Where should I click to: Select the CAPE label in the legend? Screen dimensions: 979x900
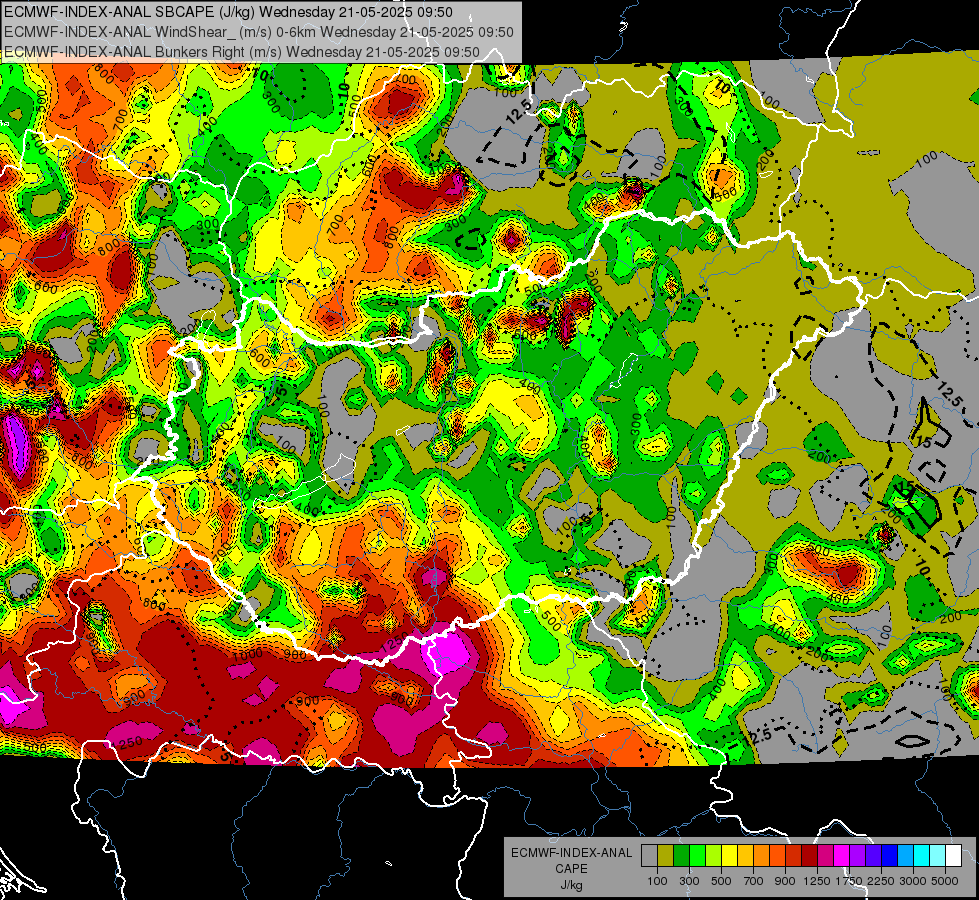point(571,868)
